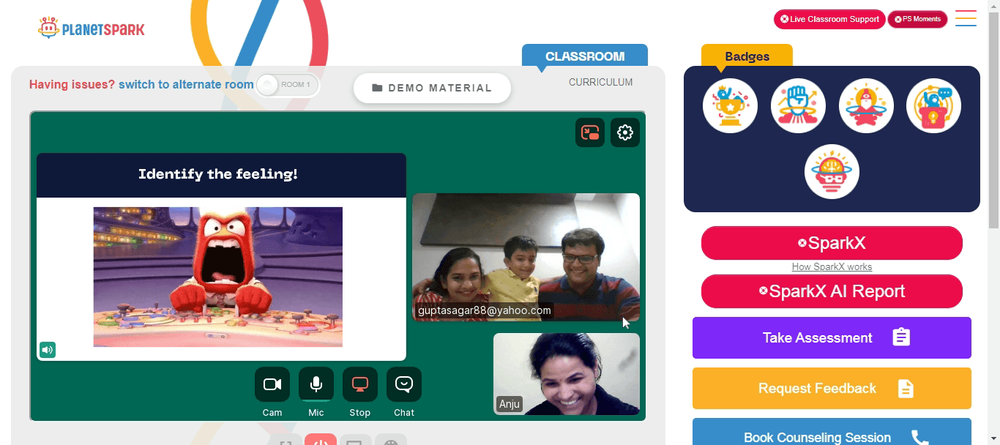Click the brain lightbulb badge

coord(832,171)
